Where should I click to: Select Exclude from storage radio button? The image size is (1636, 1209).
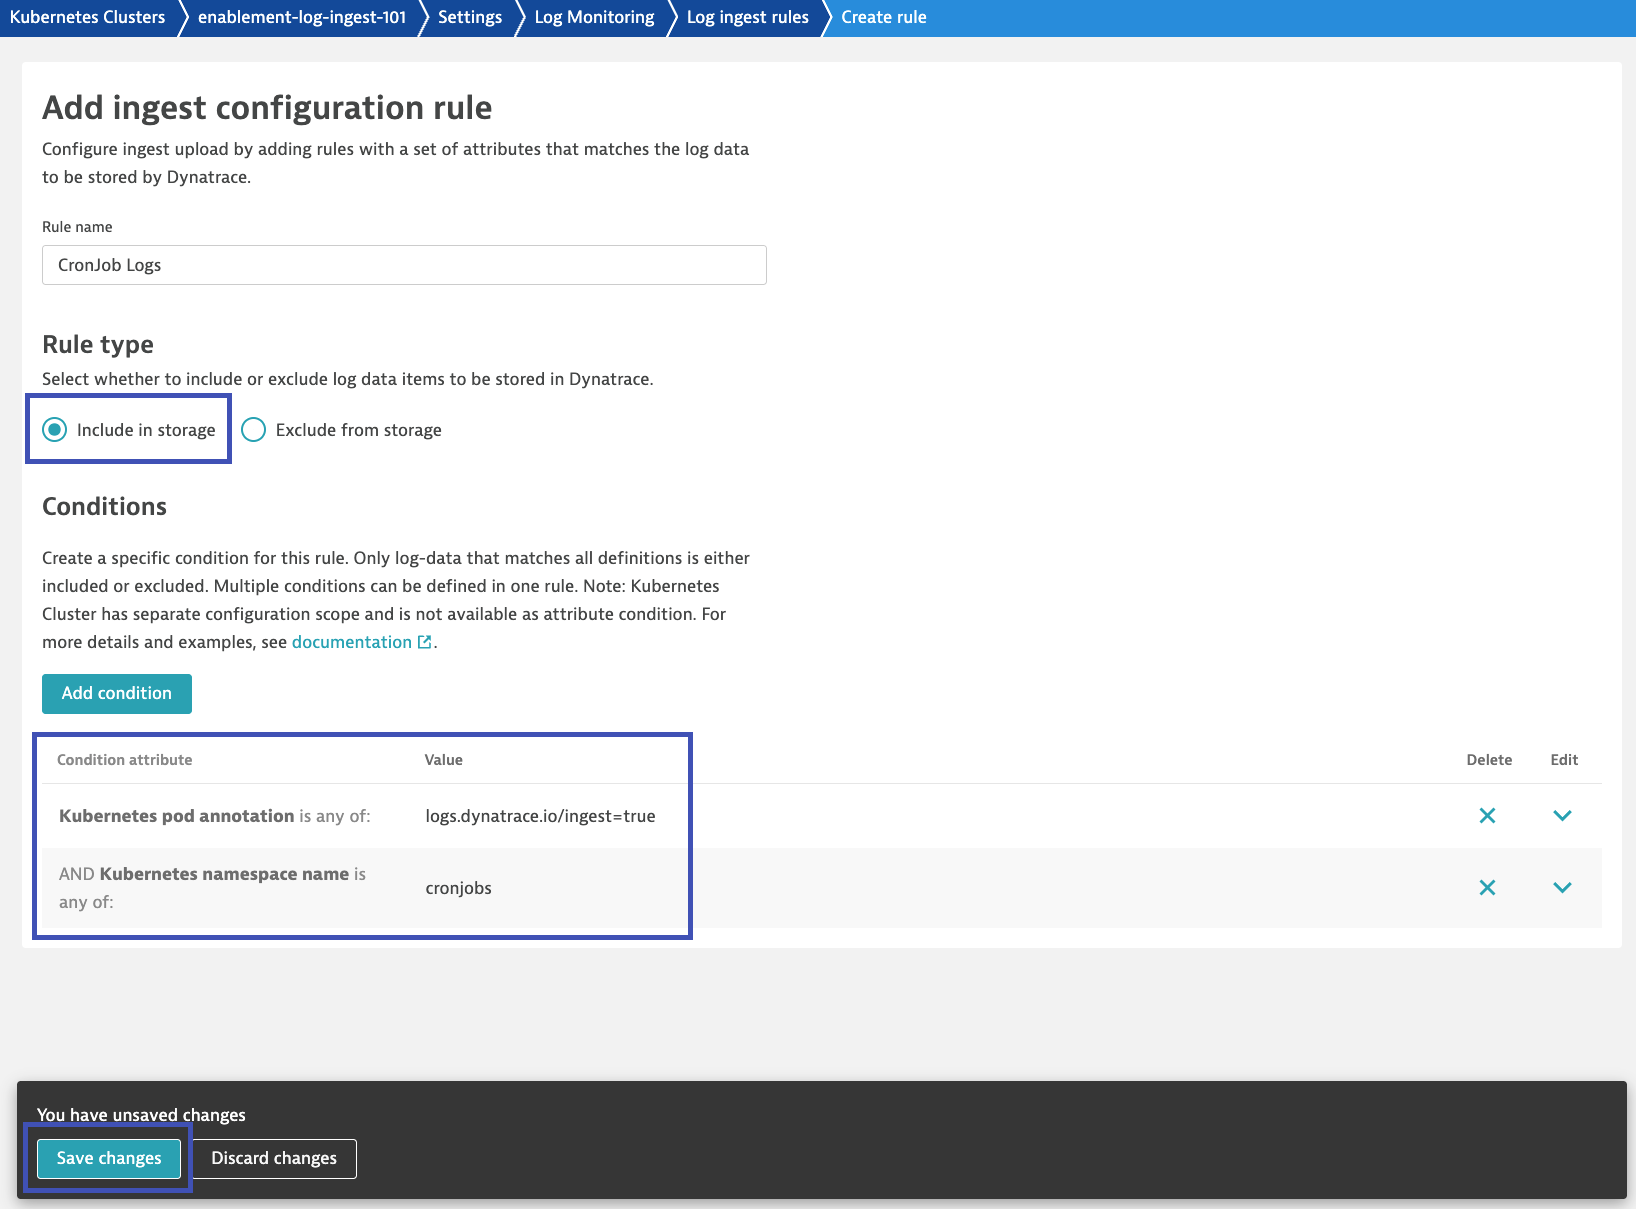[x=254, y=430]
